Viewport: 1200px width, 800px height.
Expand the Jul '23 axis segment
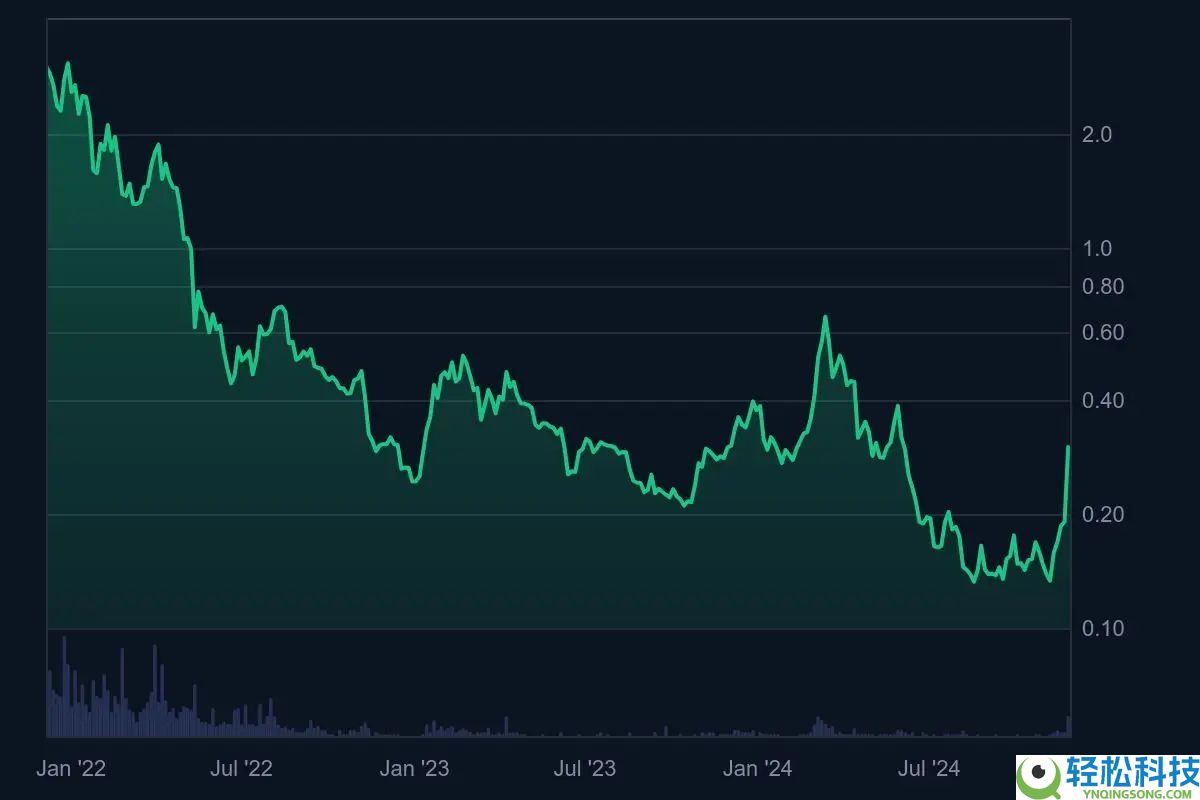coord(585,769)
